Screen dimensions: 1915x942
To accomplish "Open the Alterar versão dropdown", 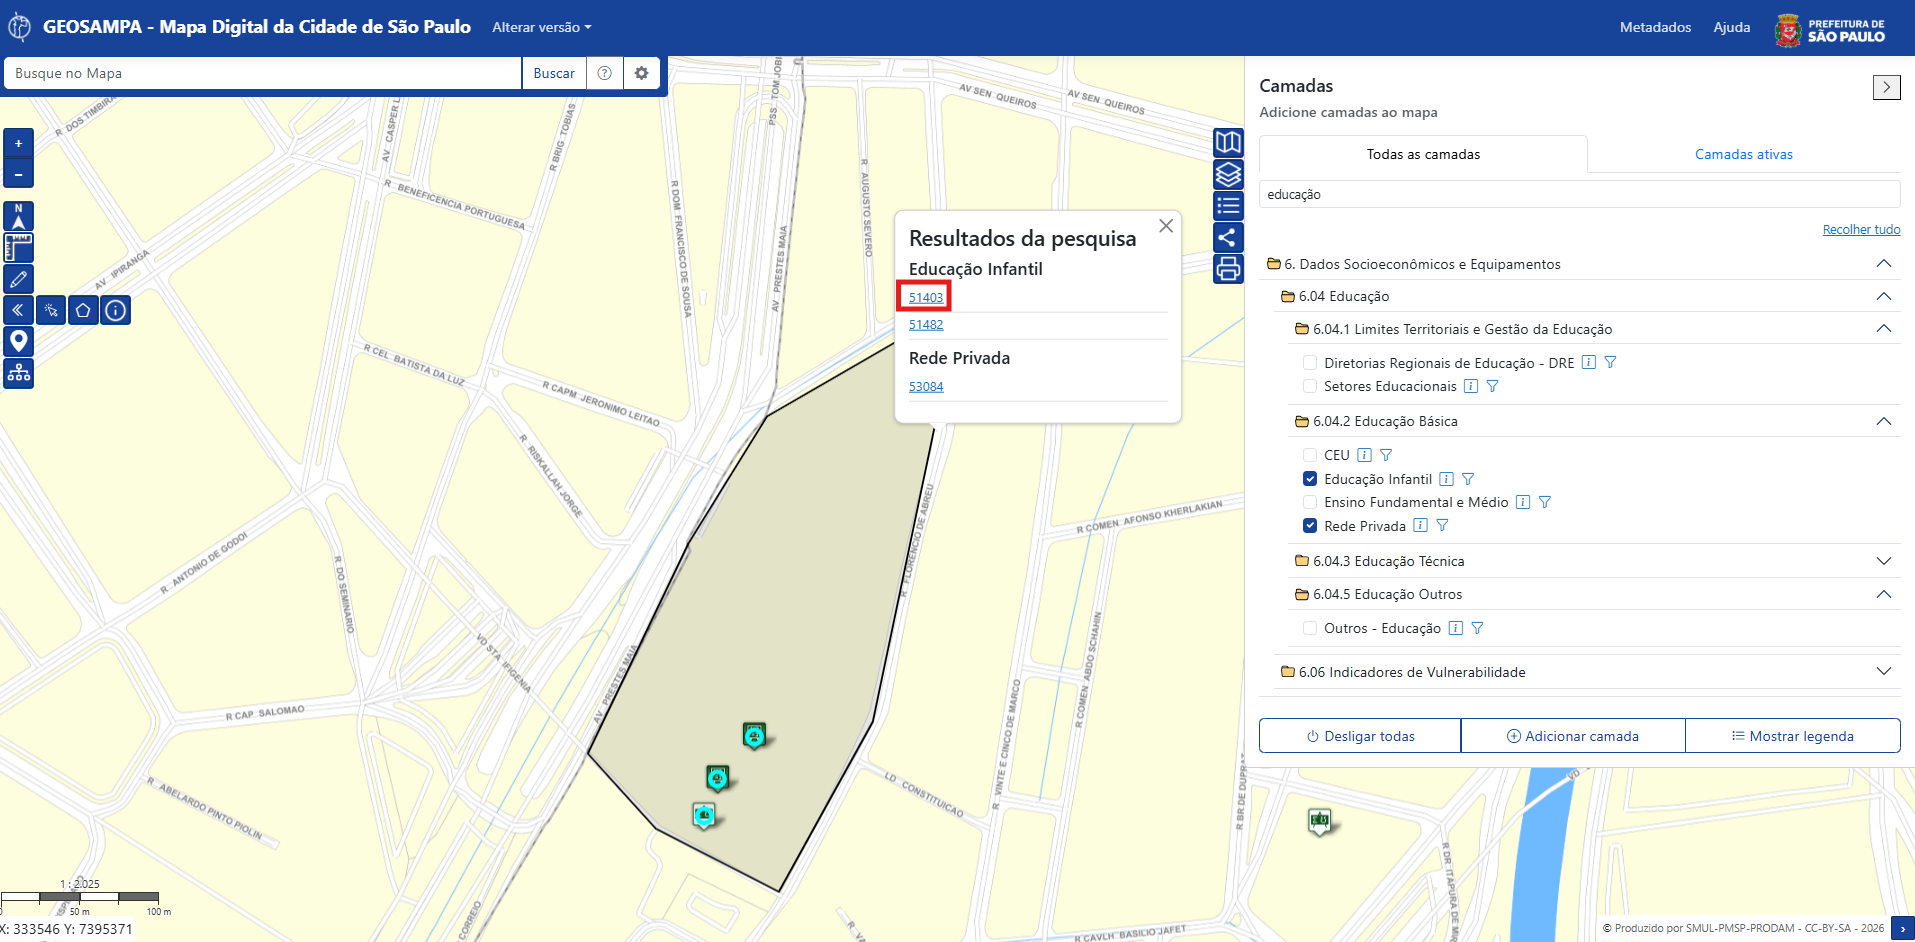I will (542, 27).
